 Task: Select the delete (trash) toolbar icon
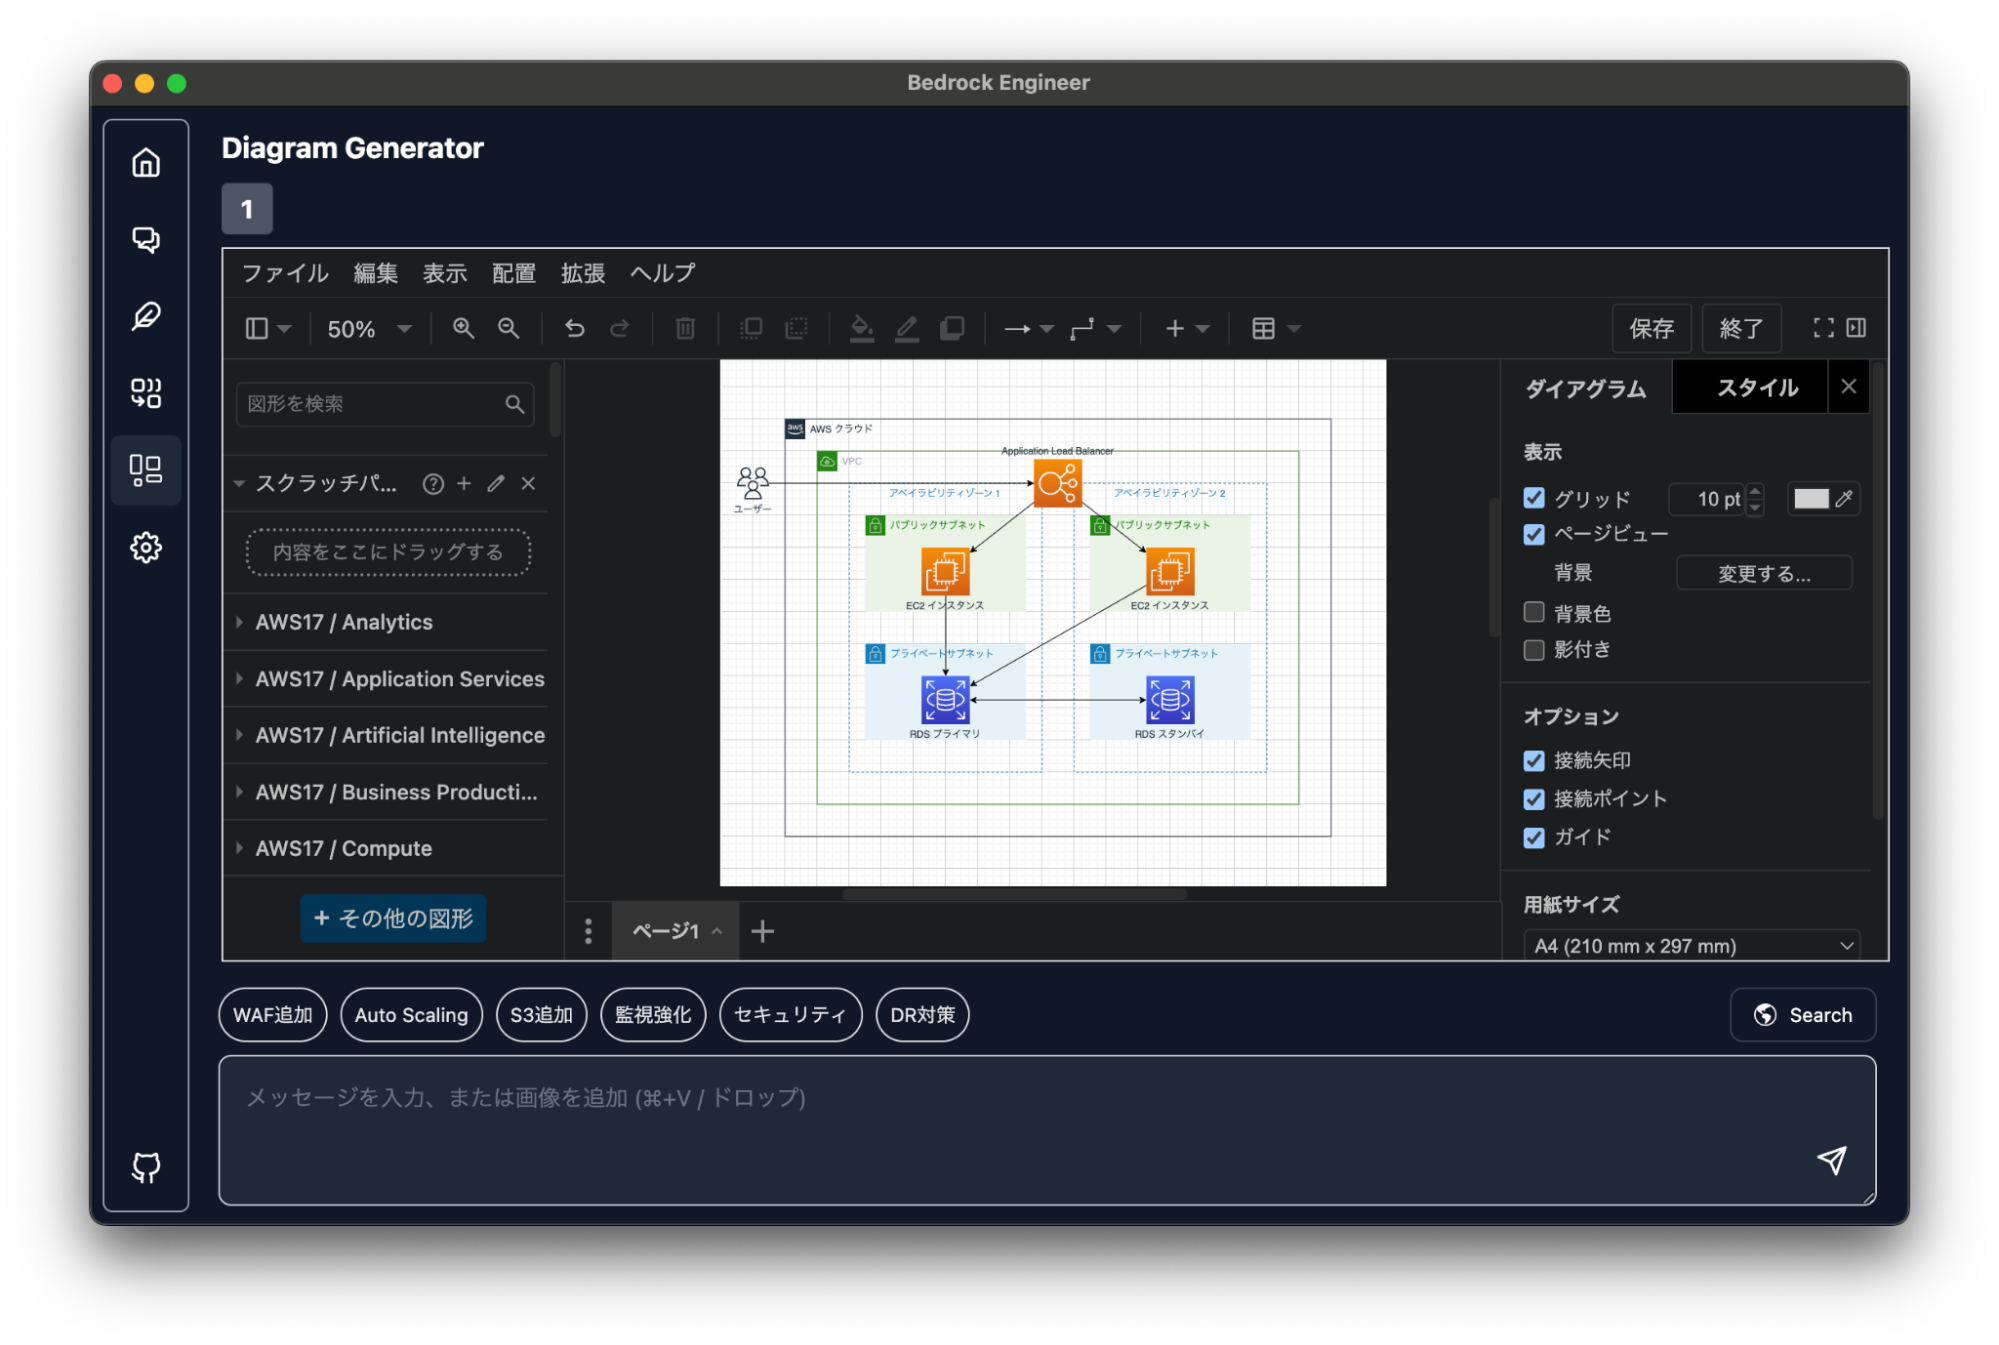[x=684, y=328]
